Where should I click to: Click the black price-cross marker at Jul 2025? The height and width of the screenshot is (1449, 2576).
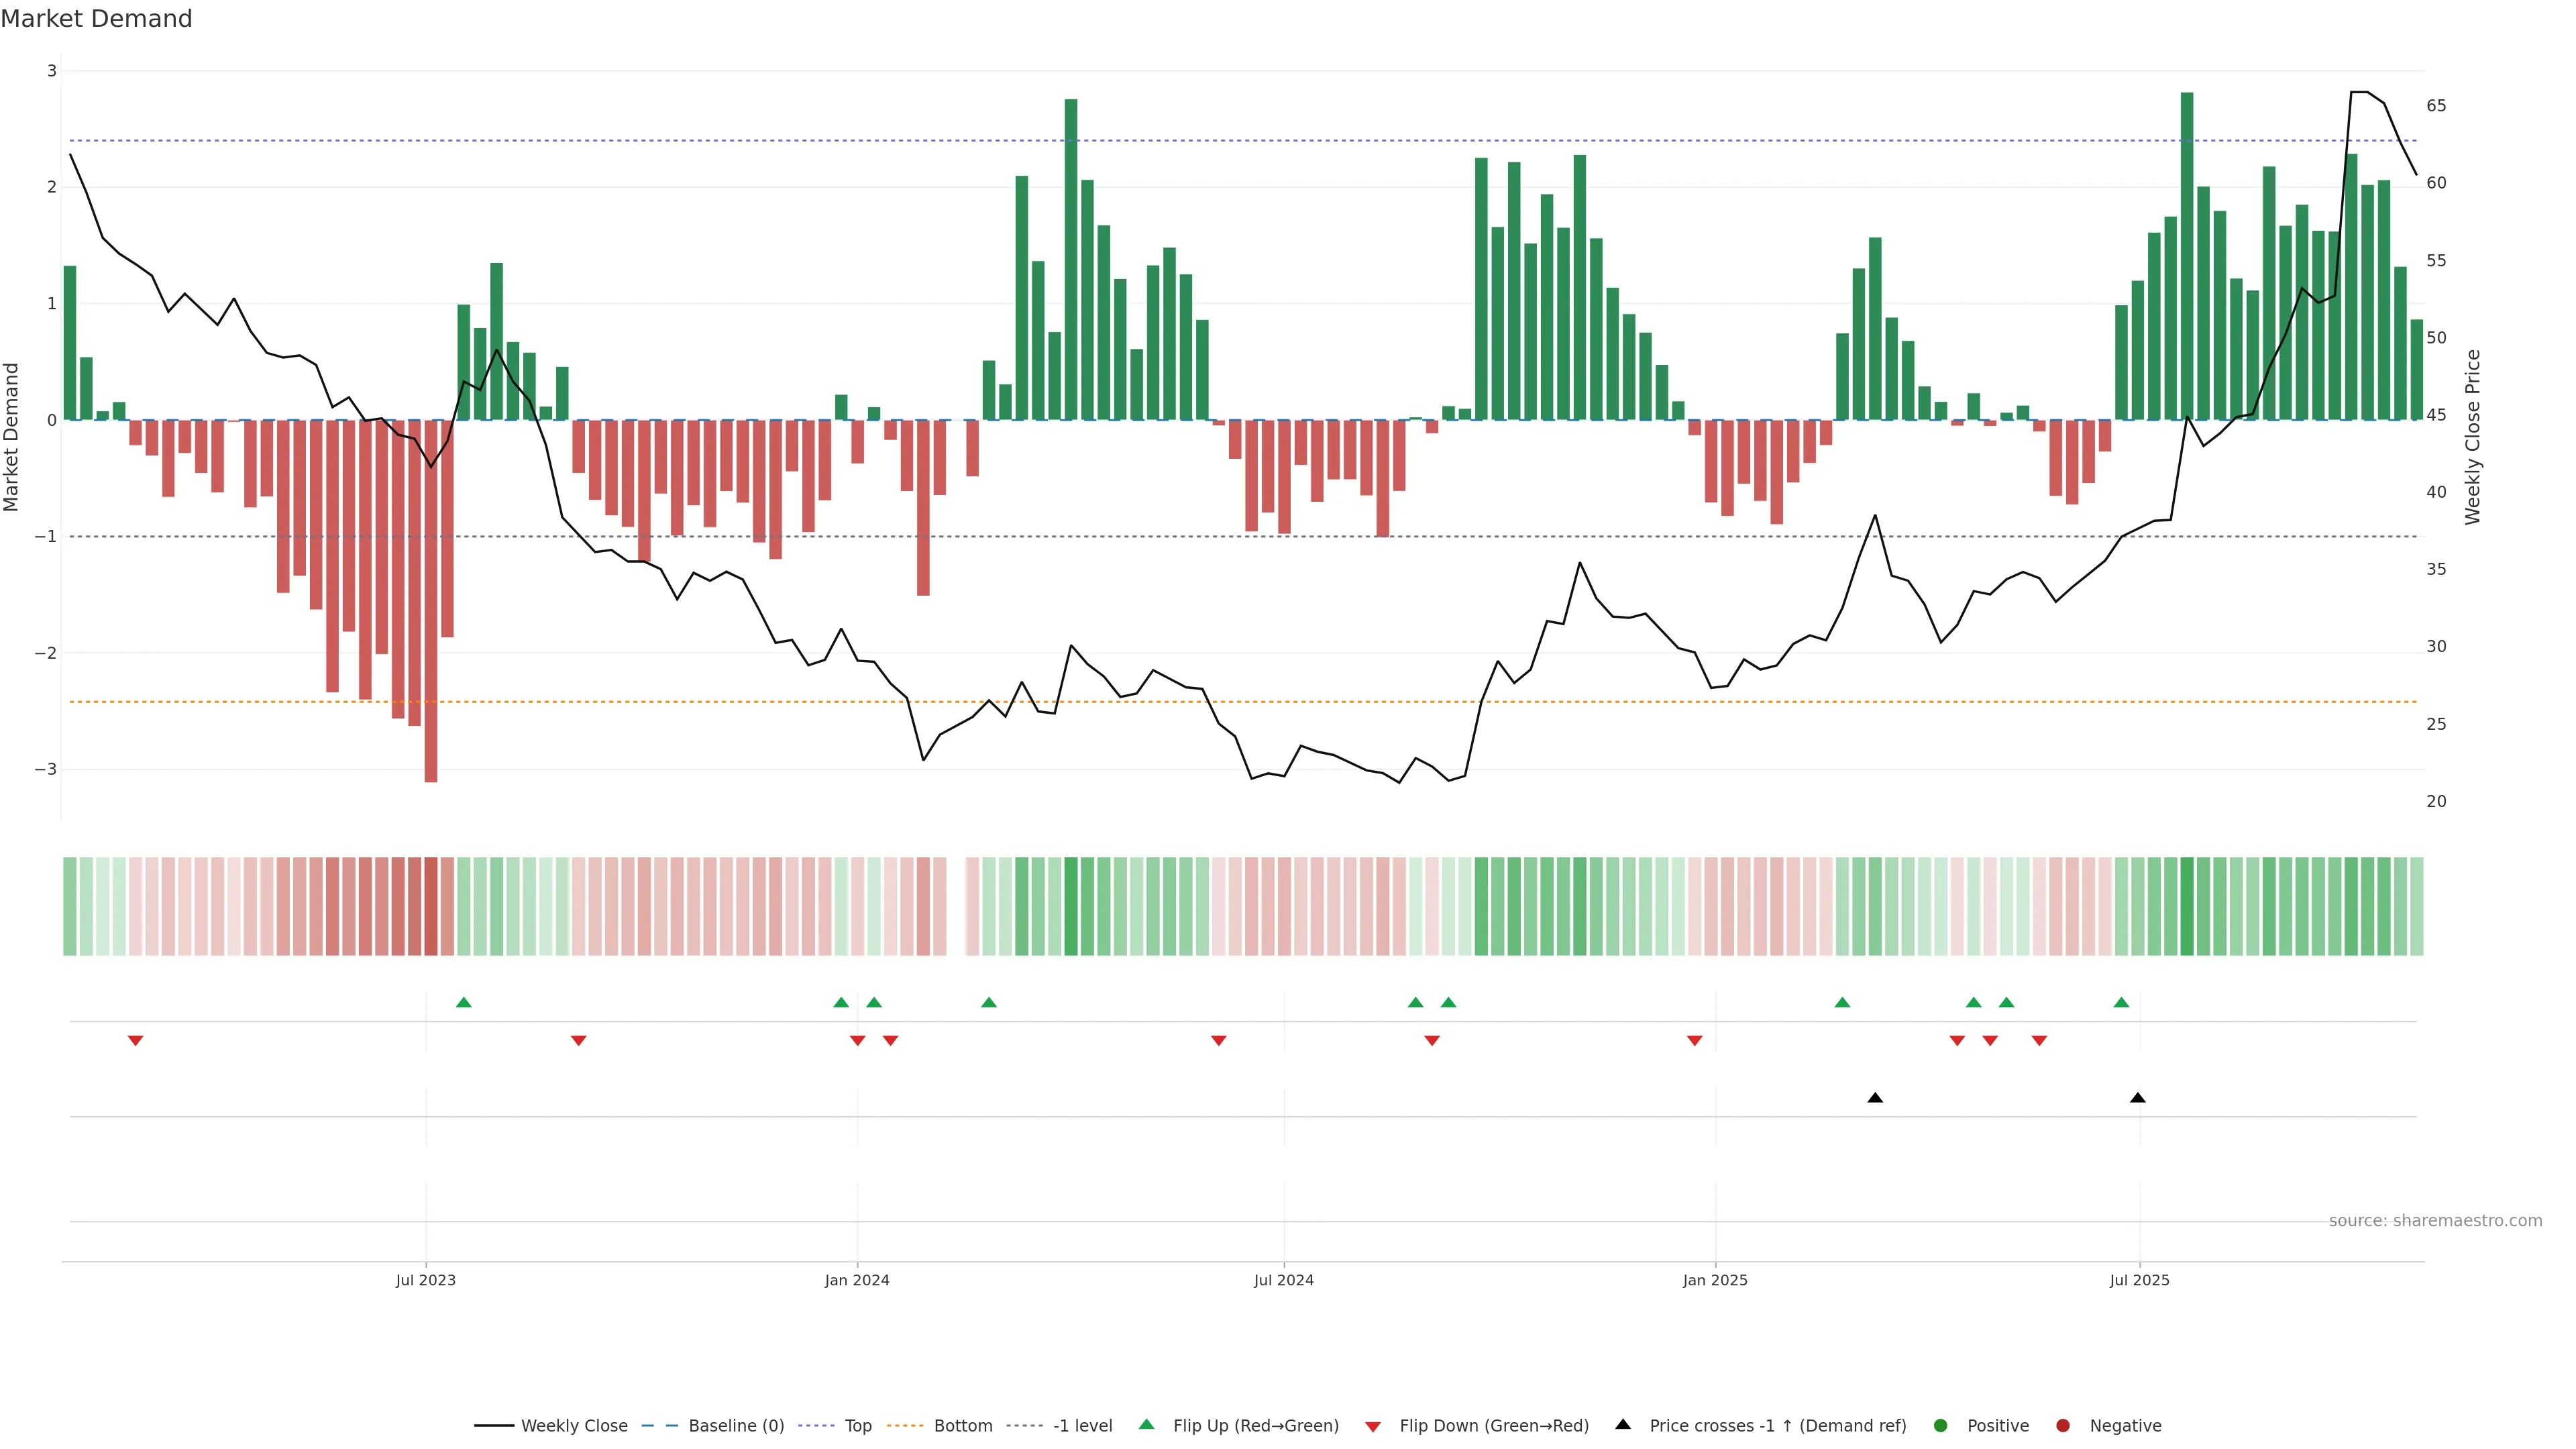pyautogui.click(x=2138, y=1098)
